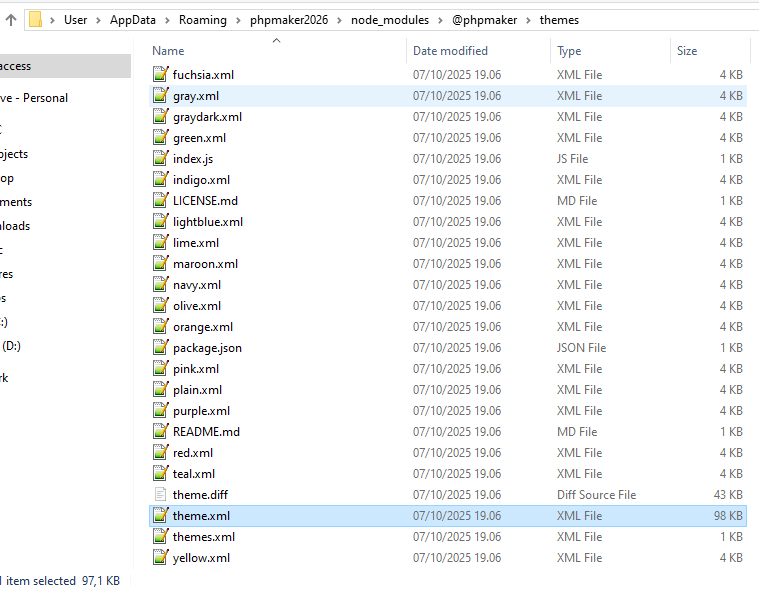
Task: Expand the chevron after AppData breadcrumb
Action: click(x=168, y=20)
